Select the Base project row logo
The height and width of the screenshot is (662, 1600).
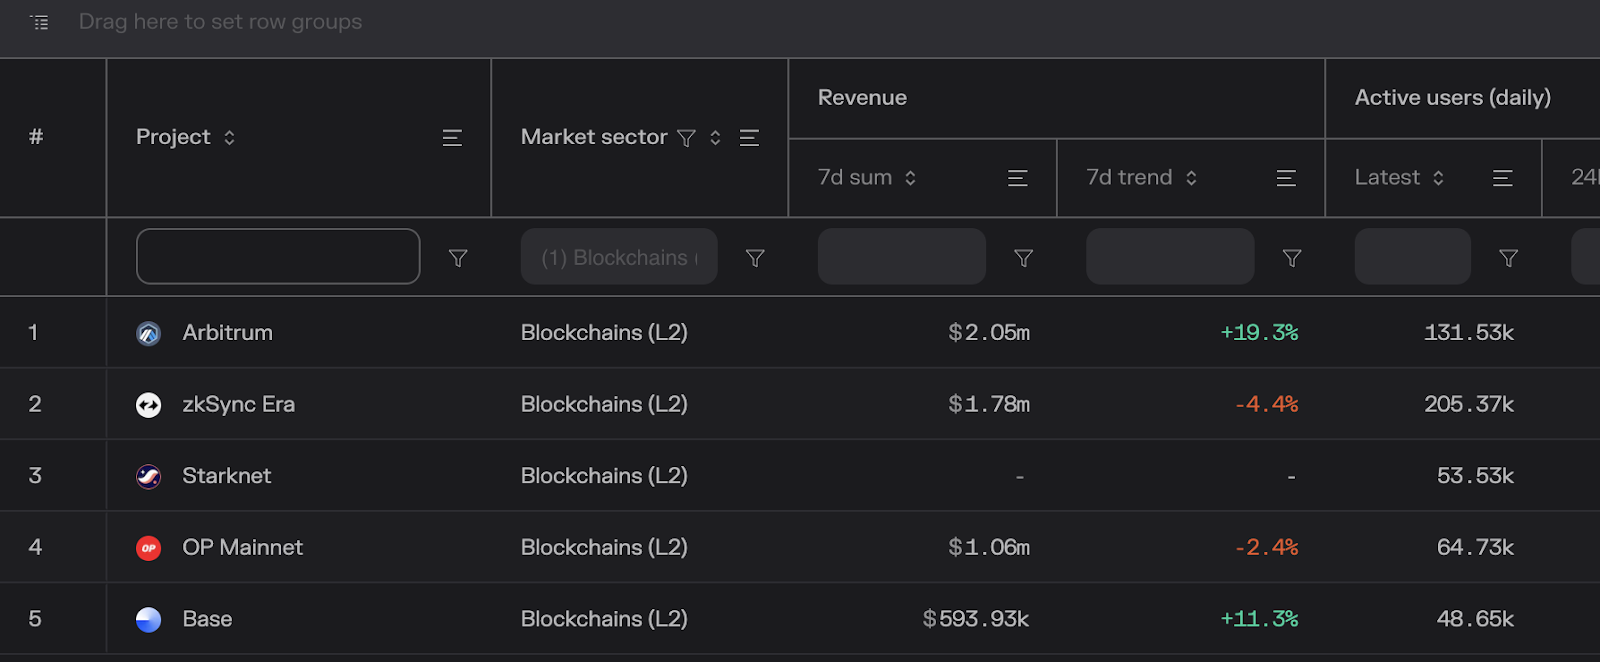pyautogui.click(x=148, y=620)
